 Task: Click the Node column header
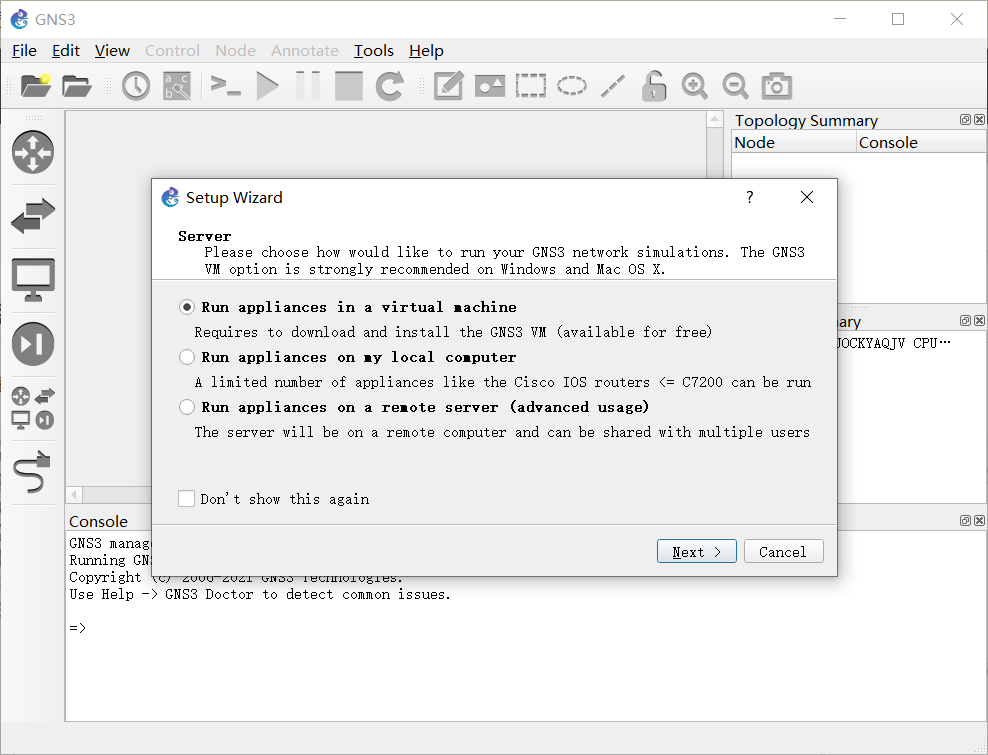[794, 142]
